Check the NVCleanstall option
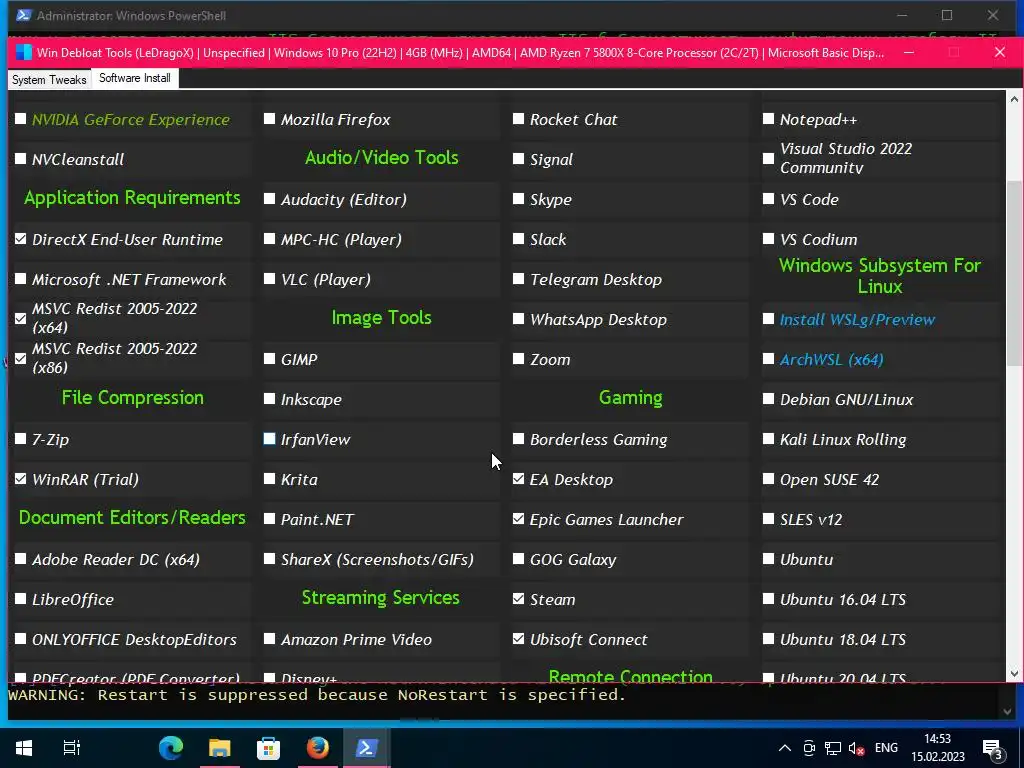 (x=21, y=159)
